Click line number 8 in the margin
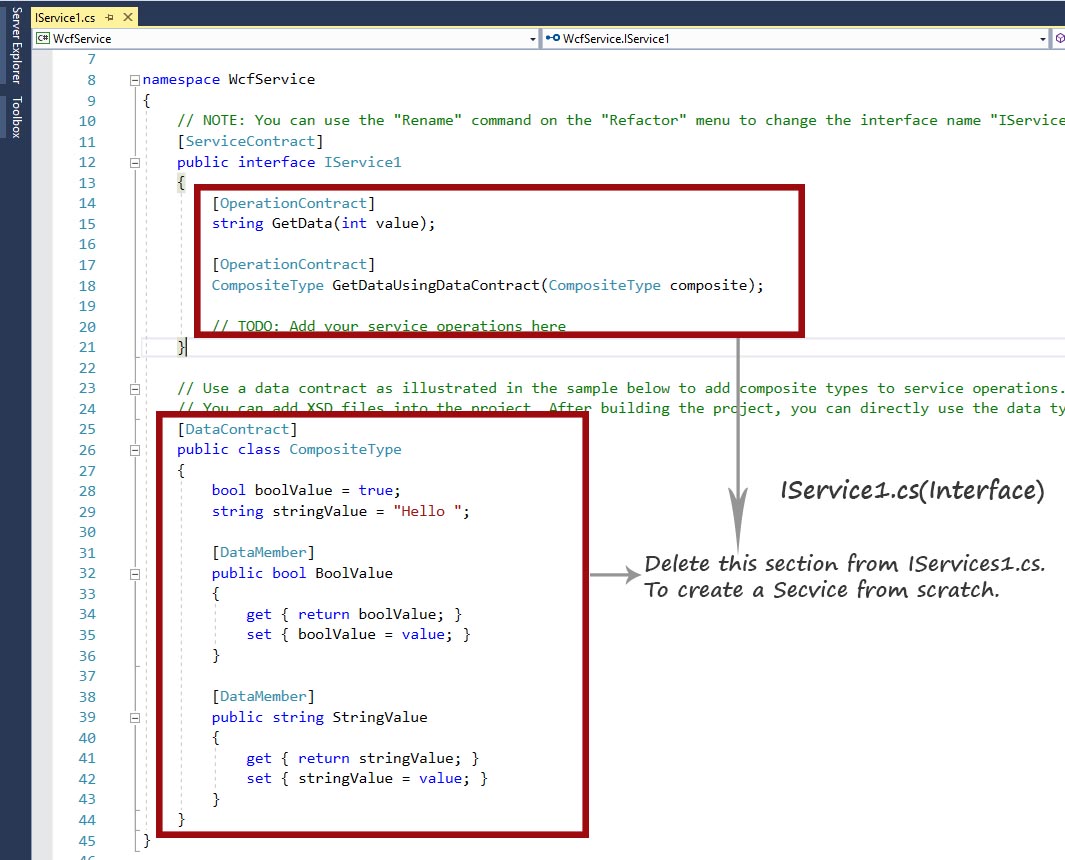This screenshot has height=860, width=1065. 92,80
